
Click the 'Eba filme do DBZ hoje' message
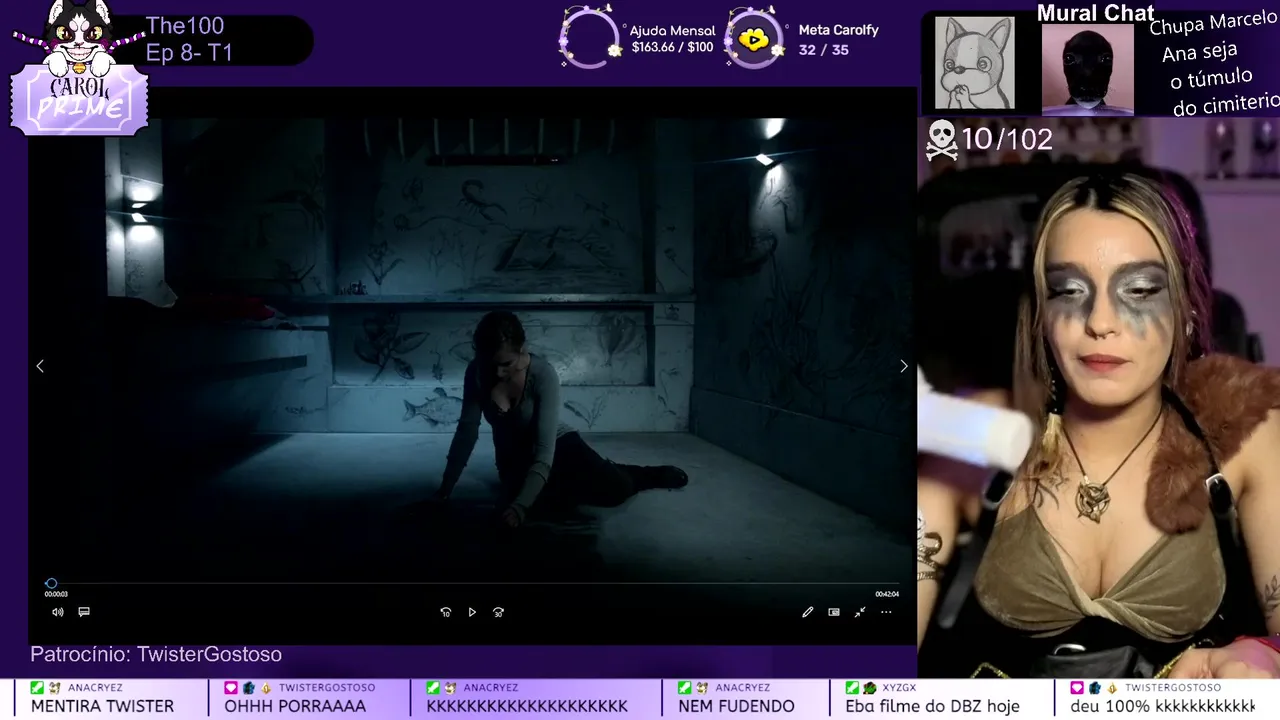point(932,706)
